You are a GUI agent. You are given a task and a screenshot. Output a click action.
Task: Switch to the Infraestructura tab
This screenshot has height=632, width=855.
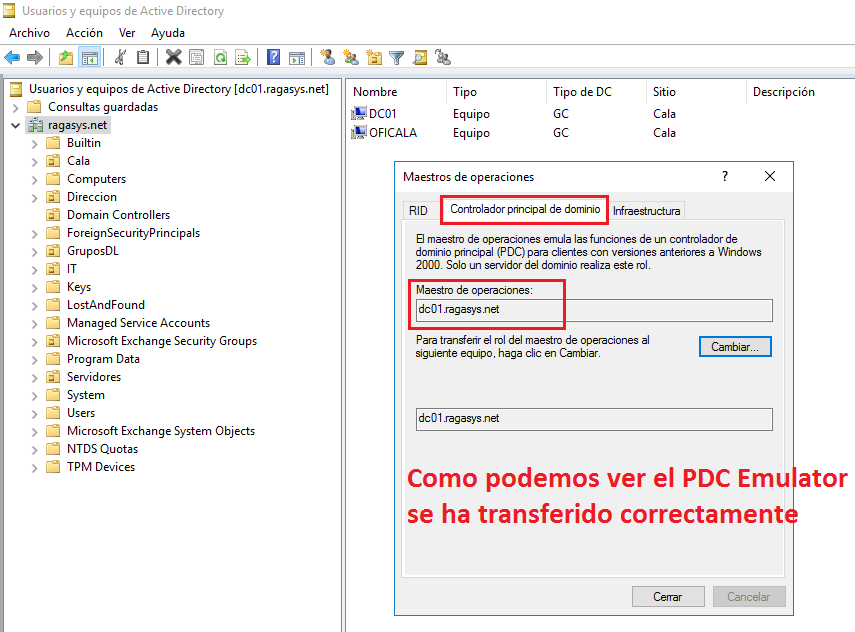pyautogui.click(x=646, y=210)
